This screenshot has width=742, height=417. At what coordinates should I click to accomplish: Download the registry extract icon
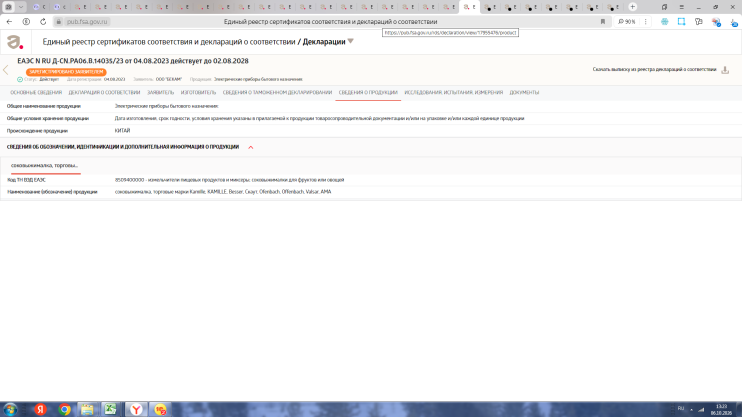coord(725,70)
